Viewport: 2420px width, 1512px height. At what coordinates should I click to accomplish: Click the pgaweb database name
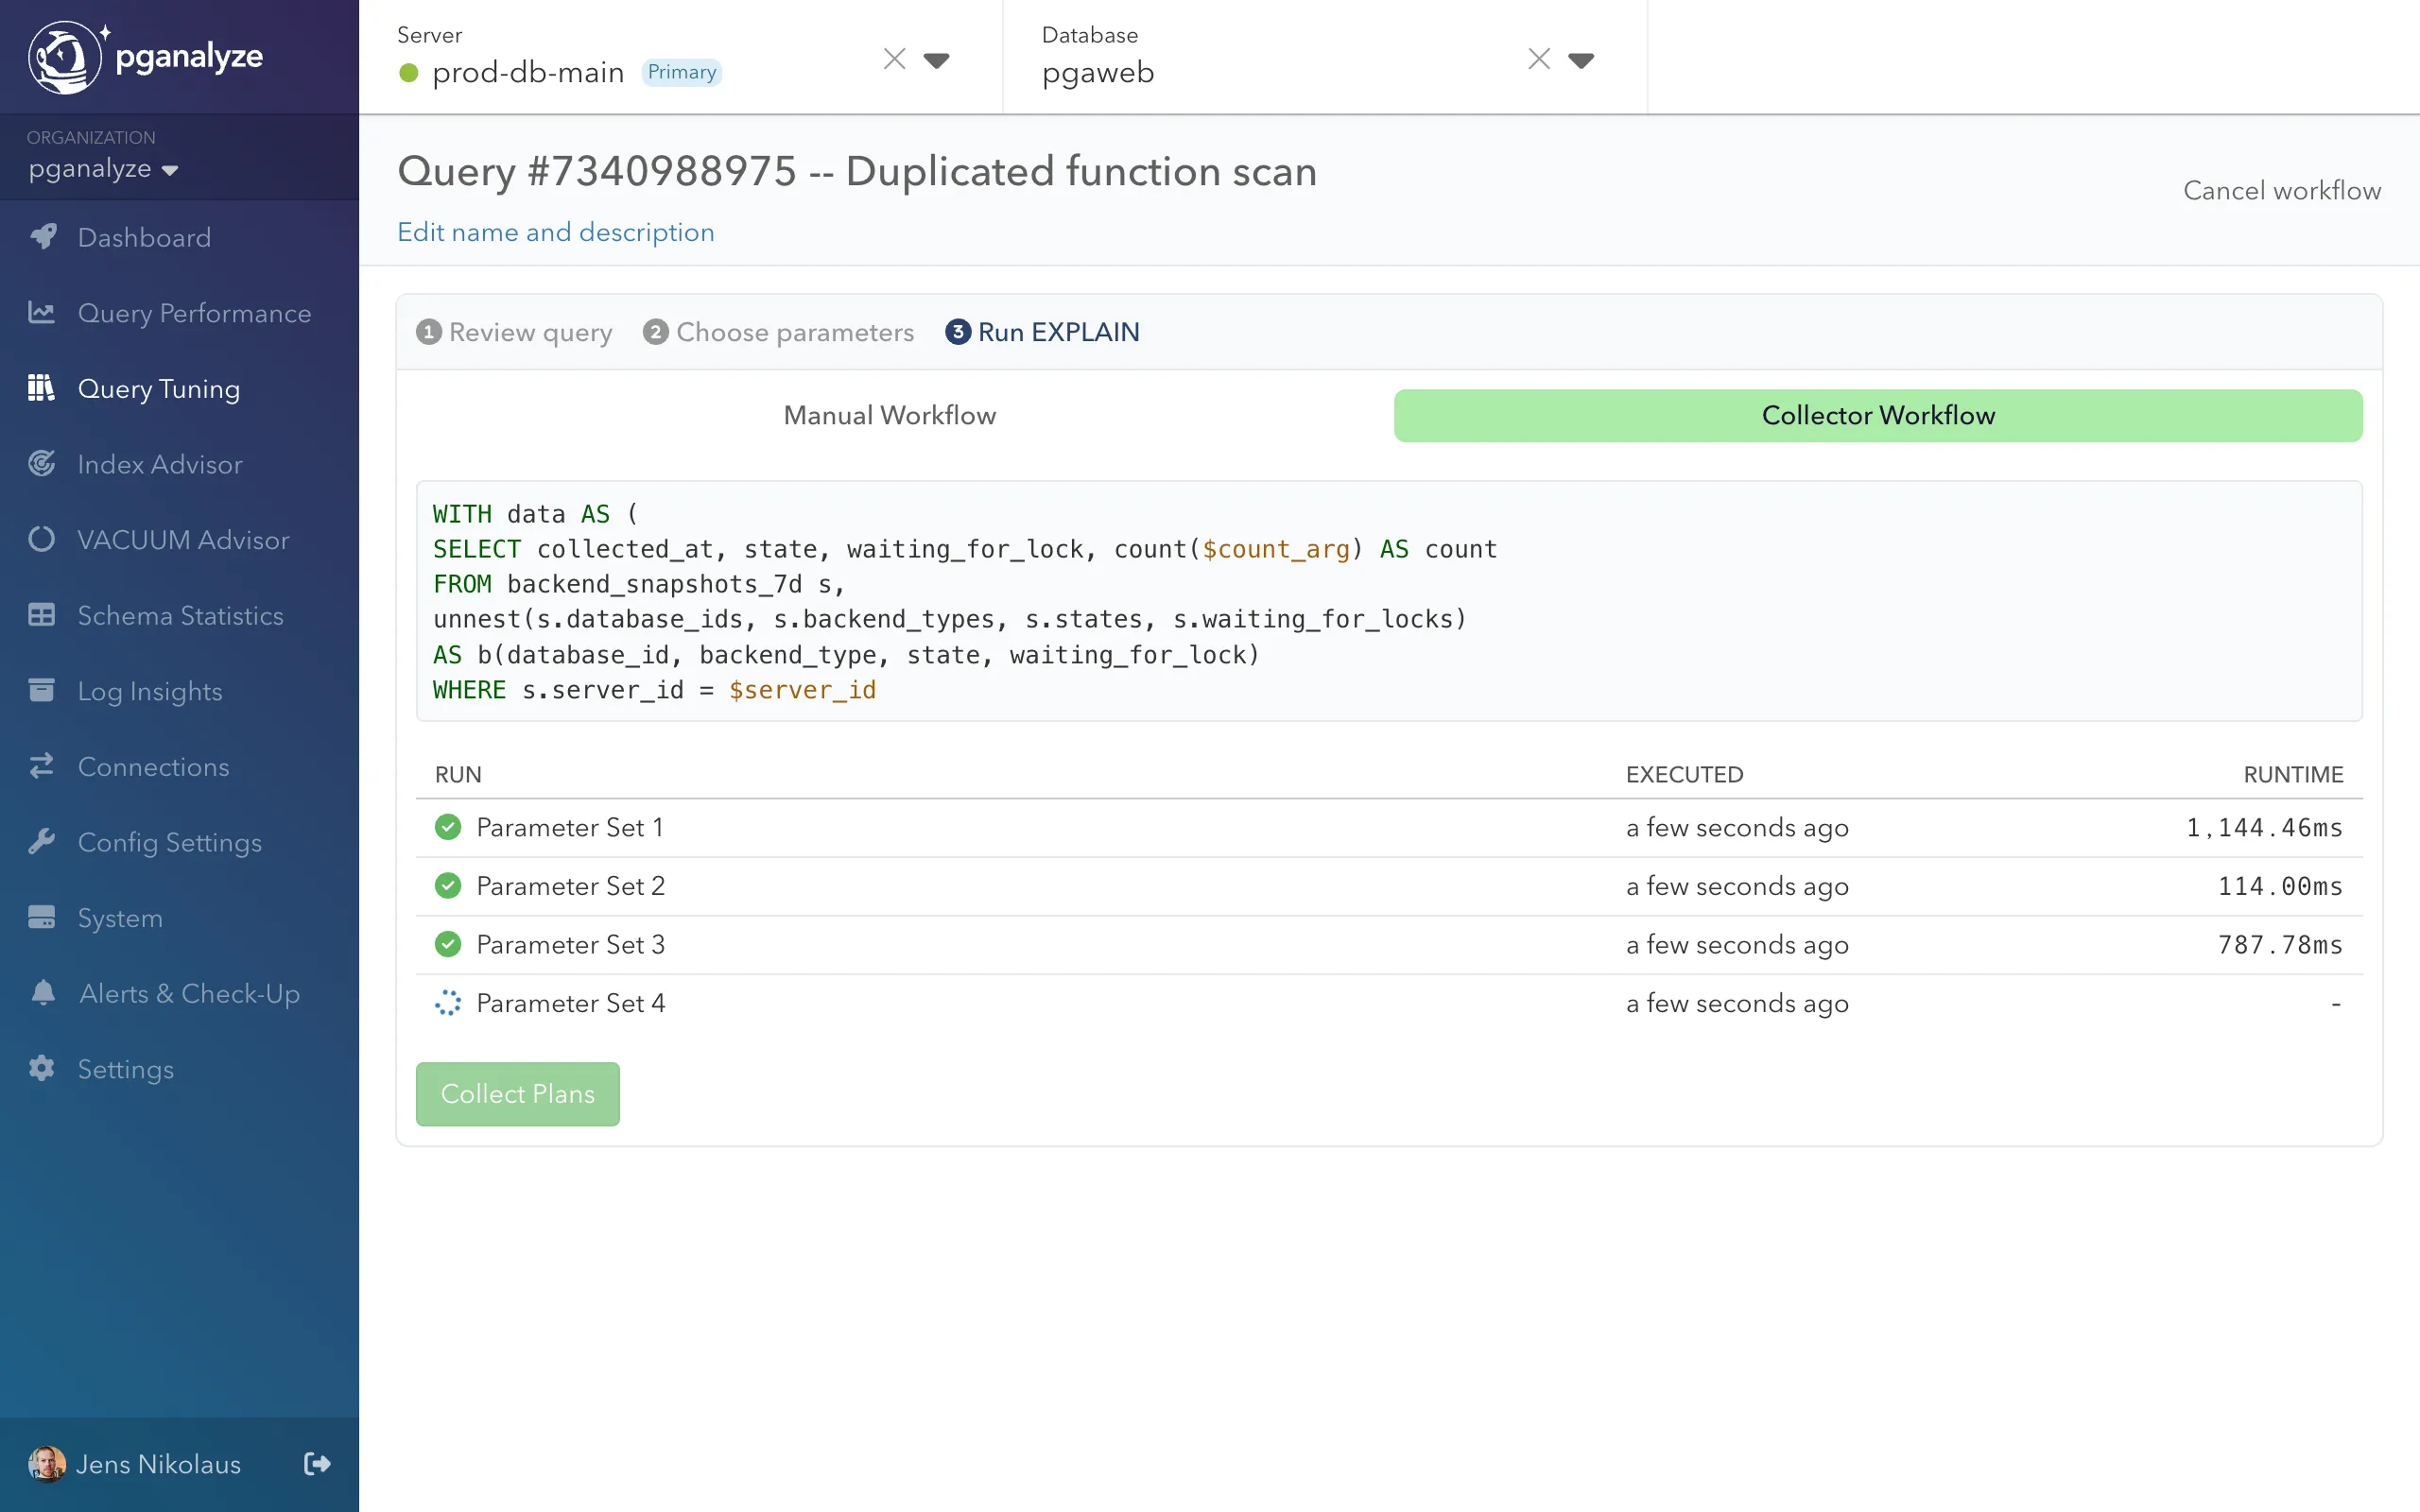point(1098,73)
